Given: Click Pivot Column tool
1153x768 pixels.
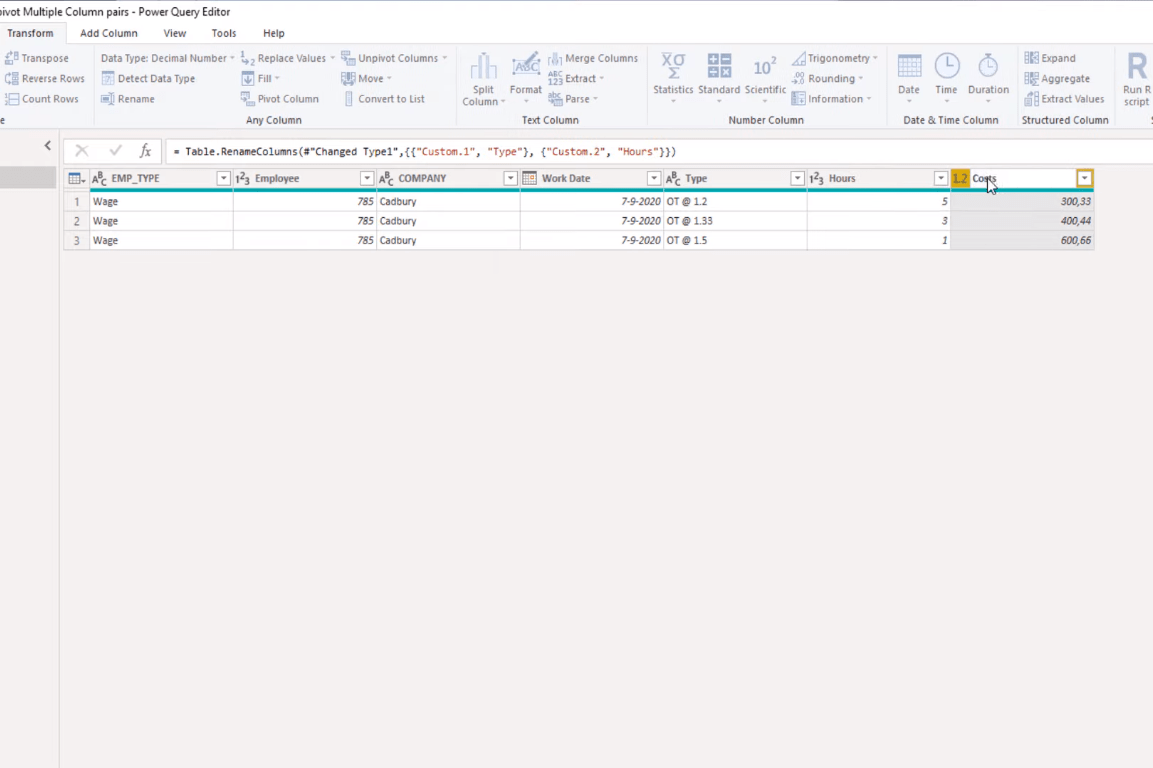Looking at the screenshot, I should tap(280, 99).
